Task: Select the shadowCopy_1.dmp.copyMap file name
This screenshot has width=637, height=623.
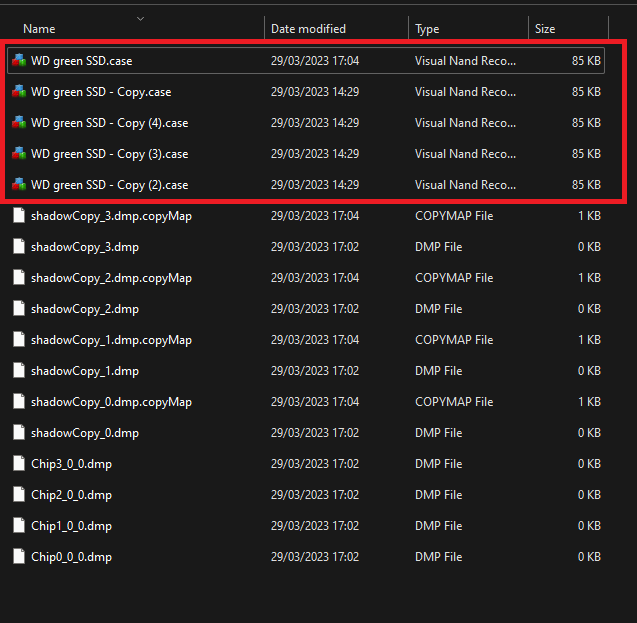Action: pyautogui.click(x=111, y=340)
